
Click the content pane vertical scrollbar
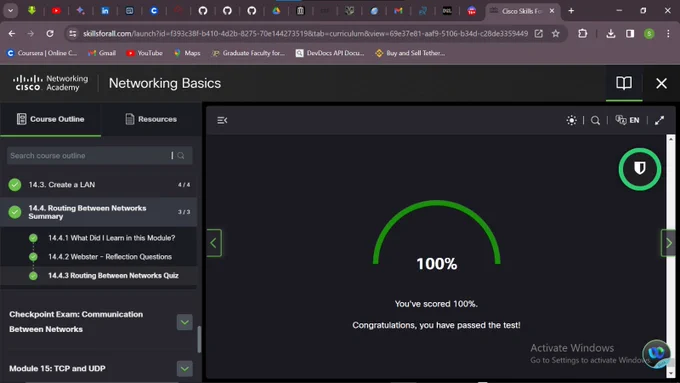pos(670,256)
